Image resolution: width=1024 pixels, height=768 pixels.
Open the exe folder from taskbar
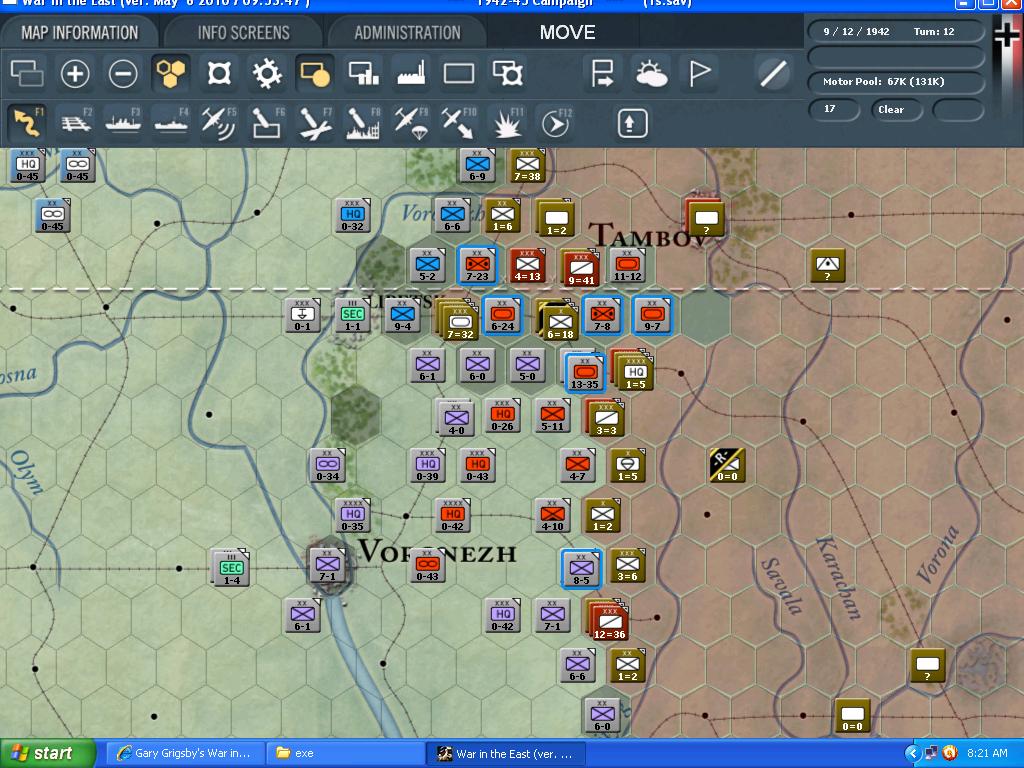click(x=346, y=753)
